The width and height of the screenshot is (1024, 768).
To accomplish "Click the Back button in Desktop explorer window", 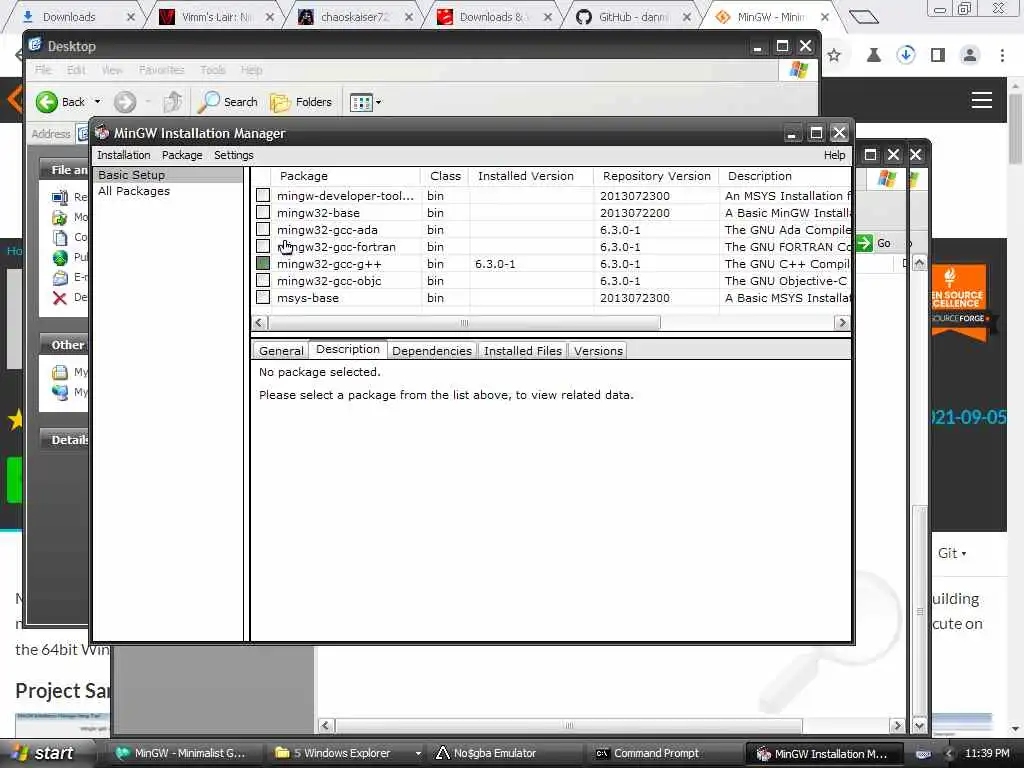I will tap(60, 102).
